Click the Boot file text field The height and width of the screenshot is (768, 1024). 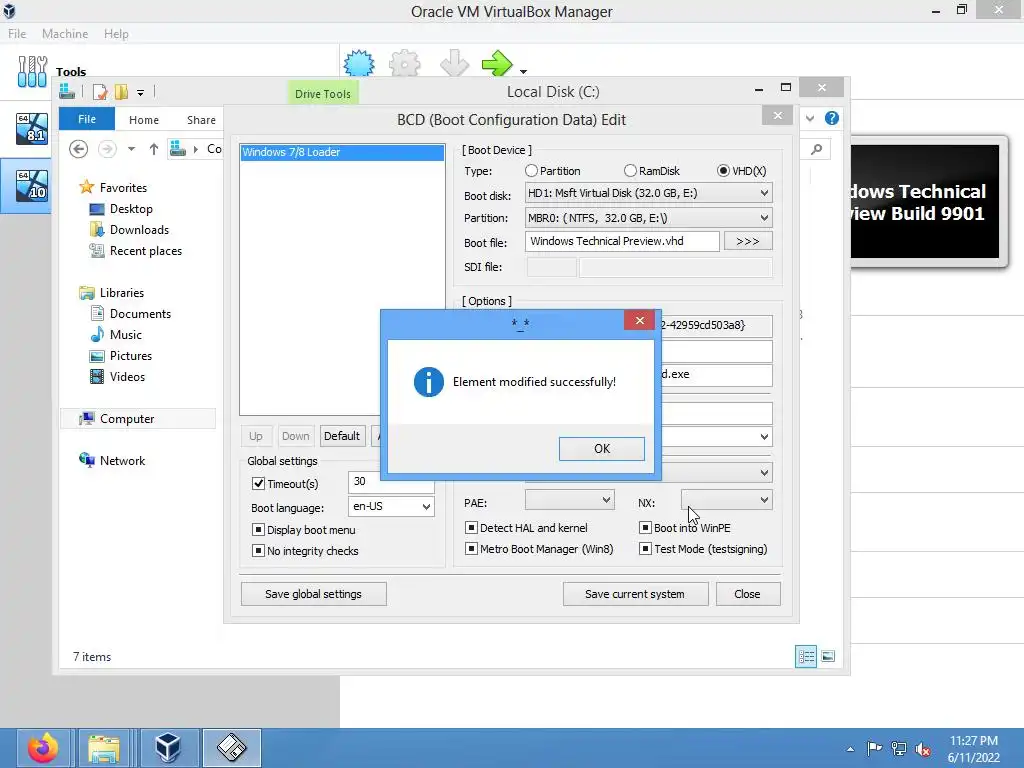pos(622,241)
